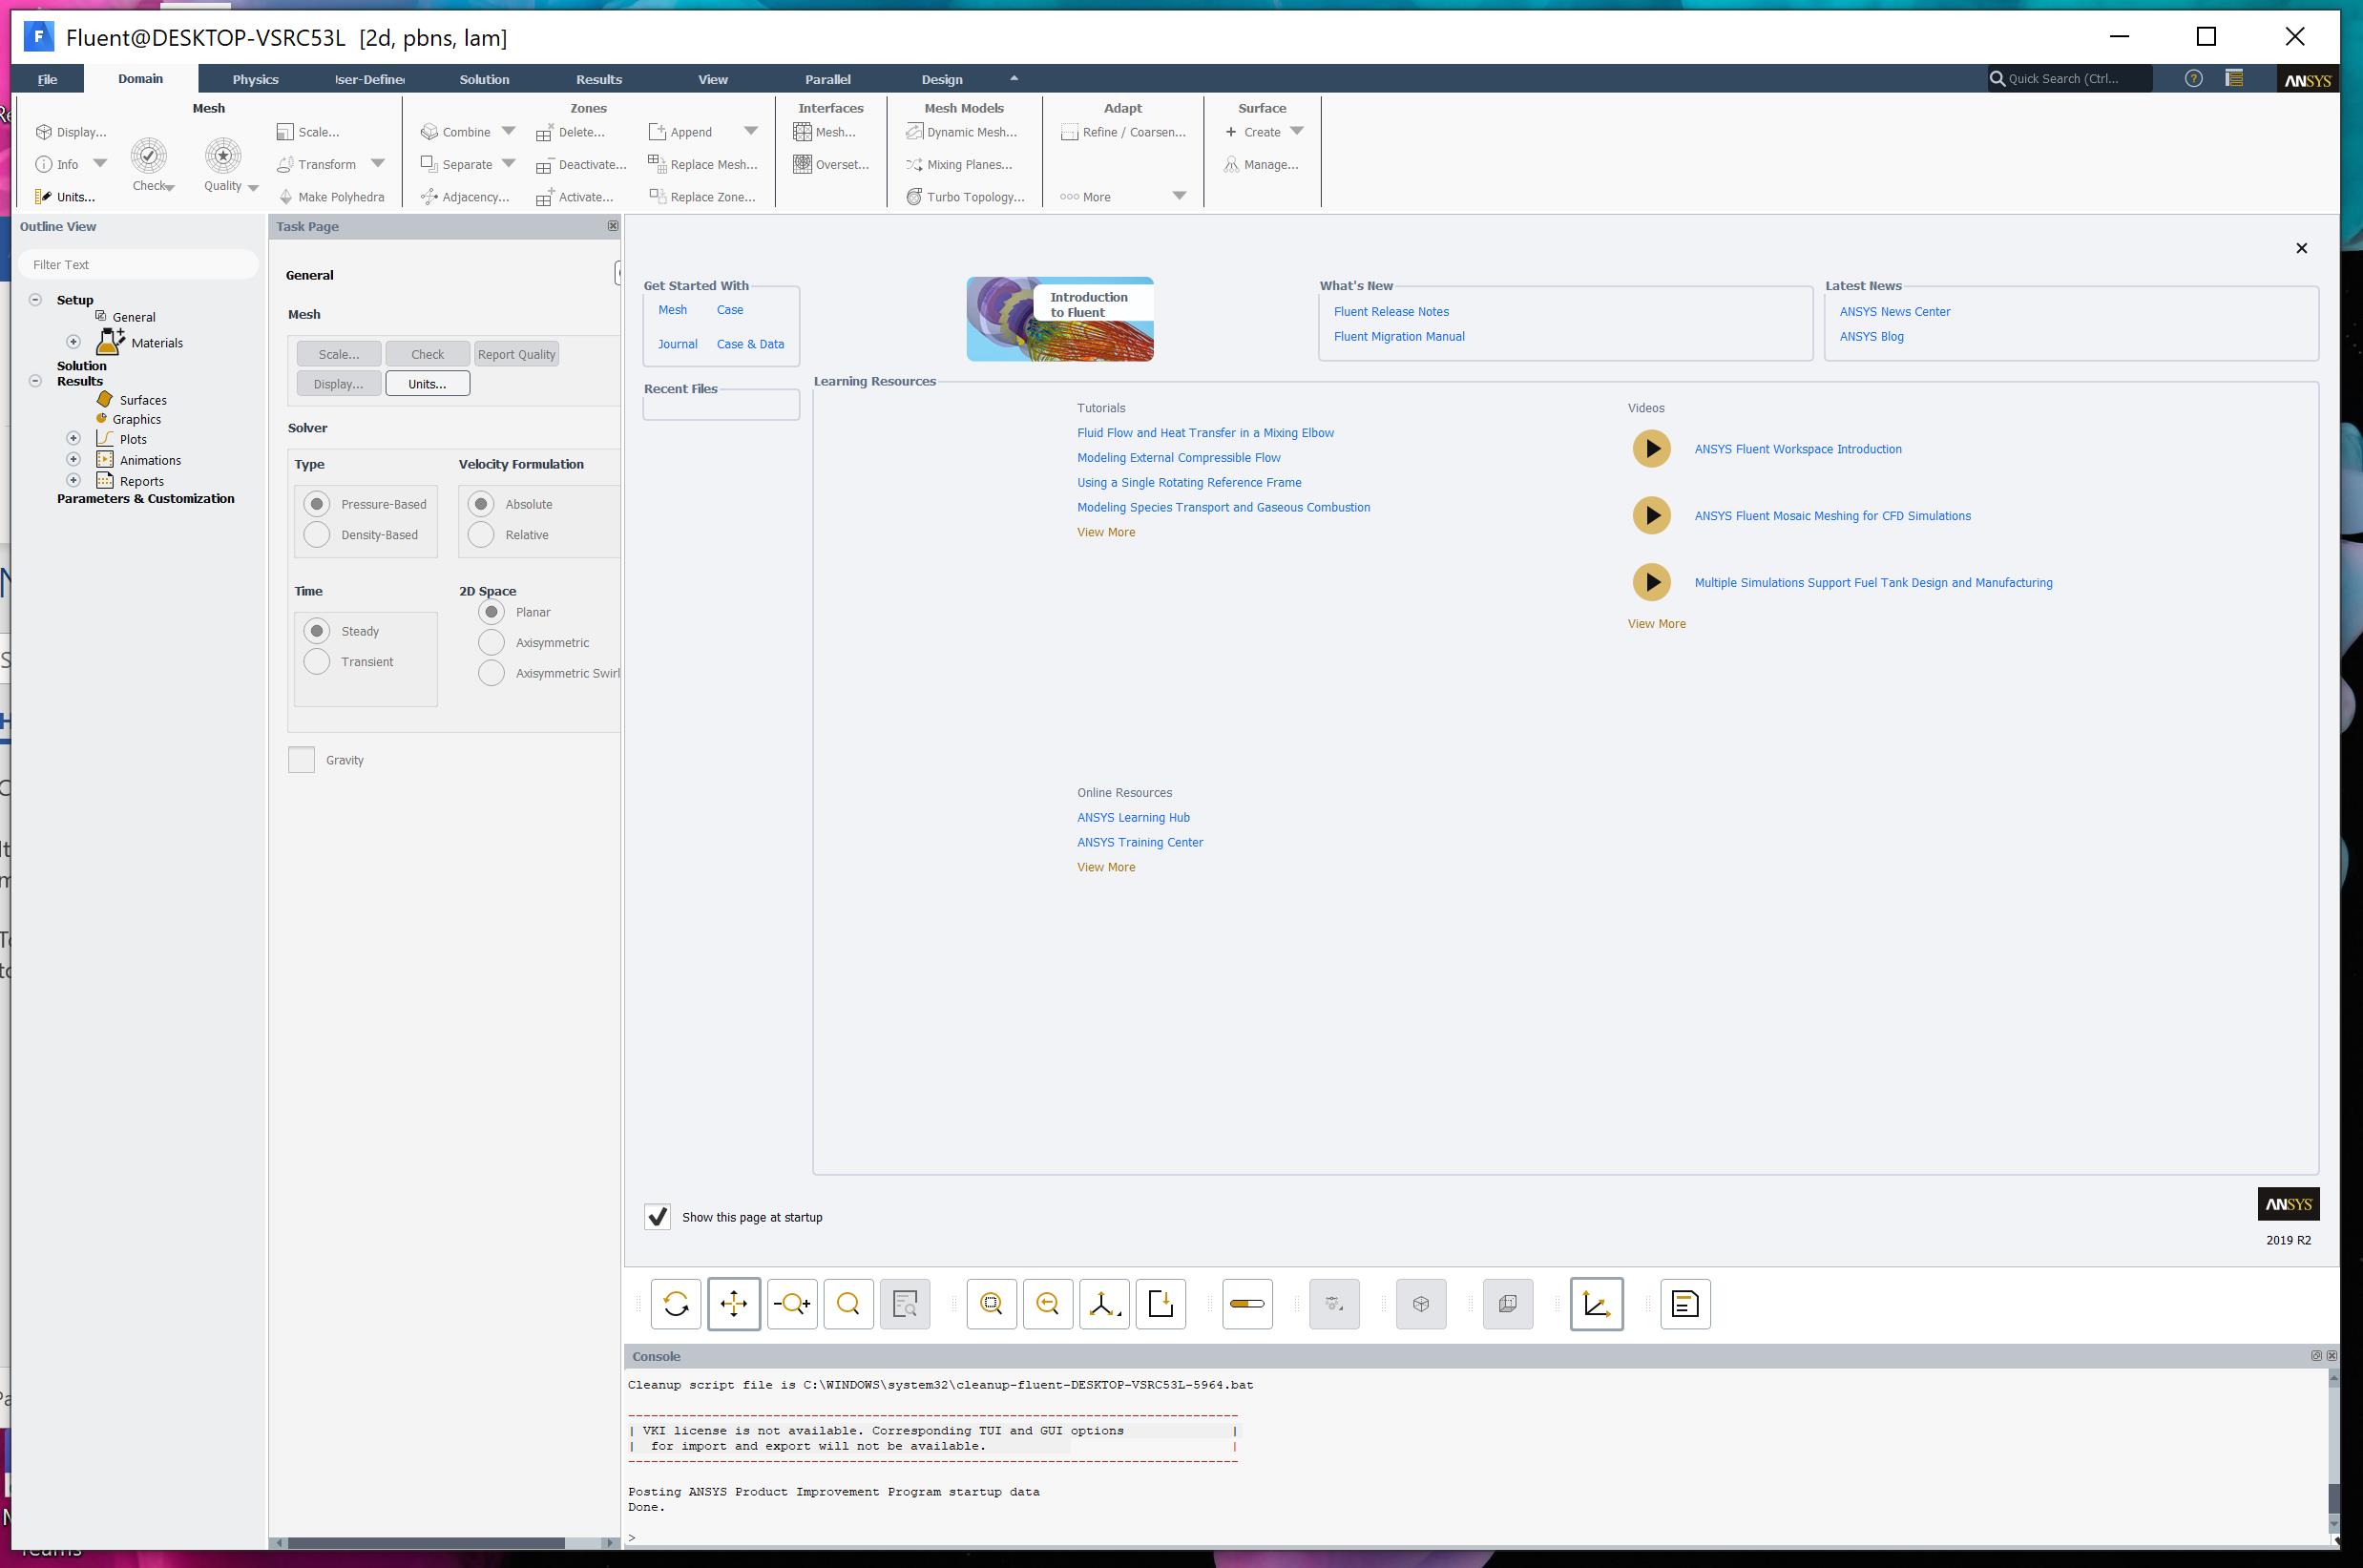The height and width of the screenshot is (1568, 2363).
Task: Uncheck Show this page at startup
Action: (657, 1217)
